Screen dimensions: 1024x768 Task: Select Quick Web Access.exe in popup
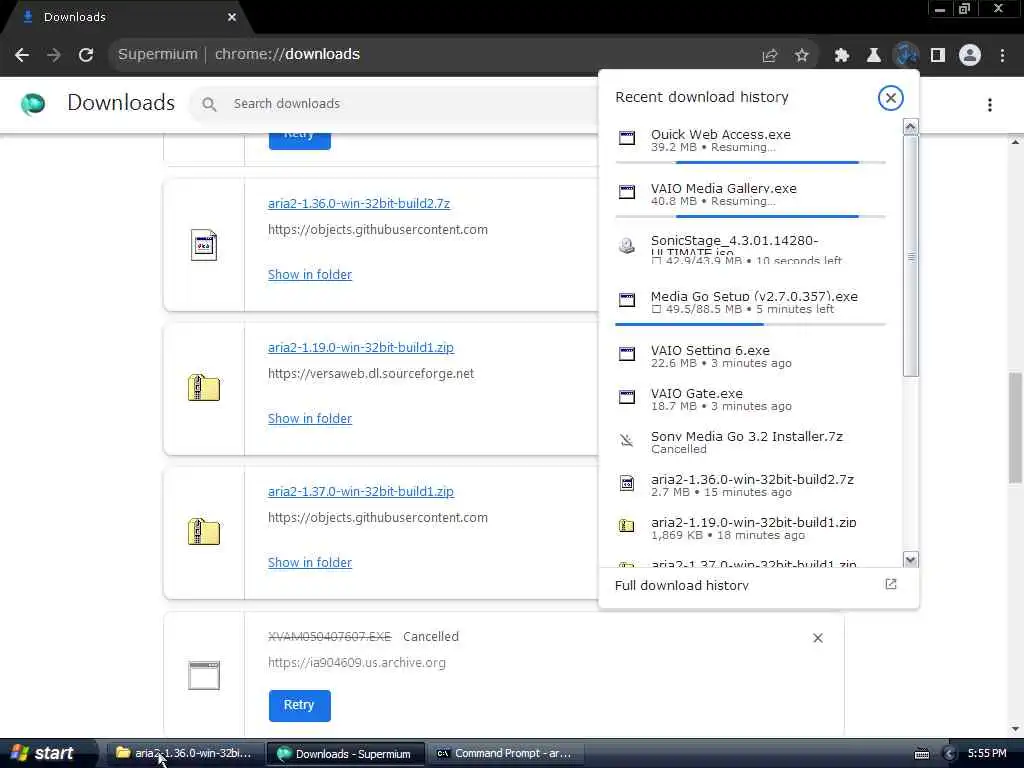tap(750, 142)
